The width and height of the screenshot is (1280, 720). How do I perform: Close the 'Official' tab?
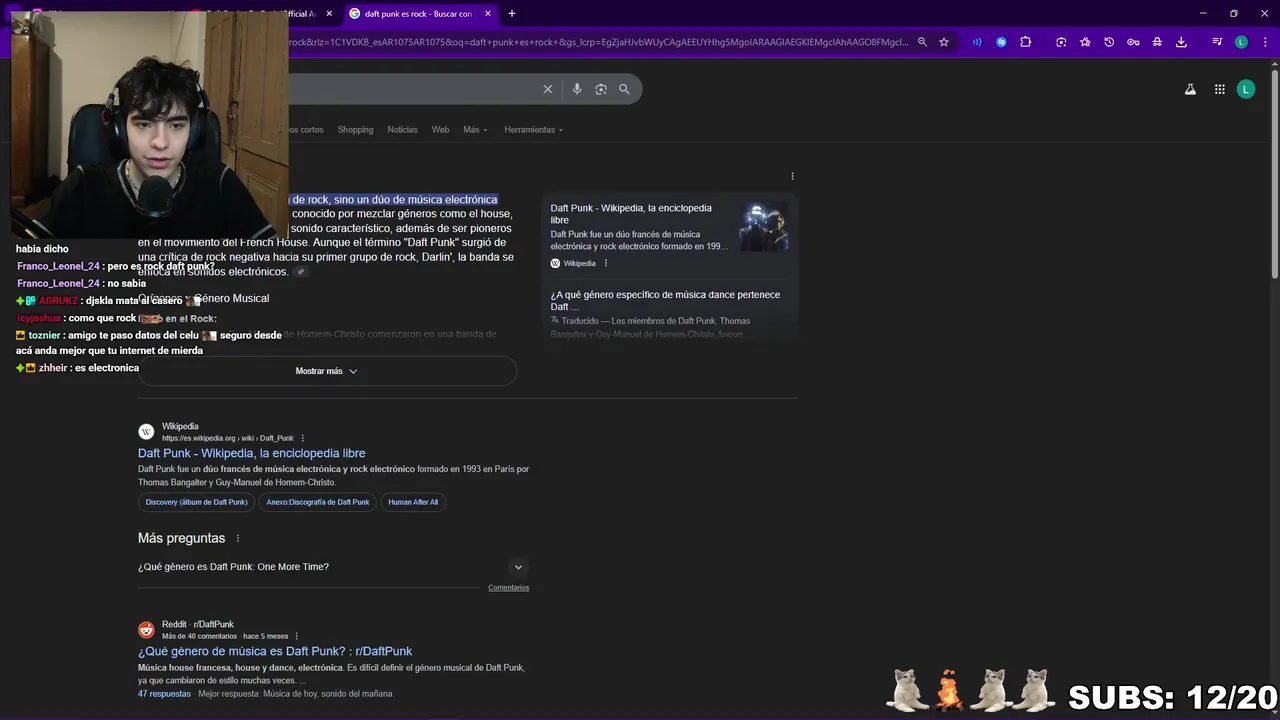point(329,14)
